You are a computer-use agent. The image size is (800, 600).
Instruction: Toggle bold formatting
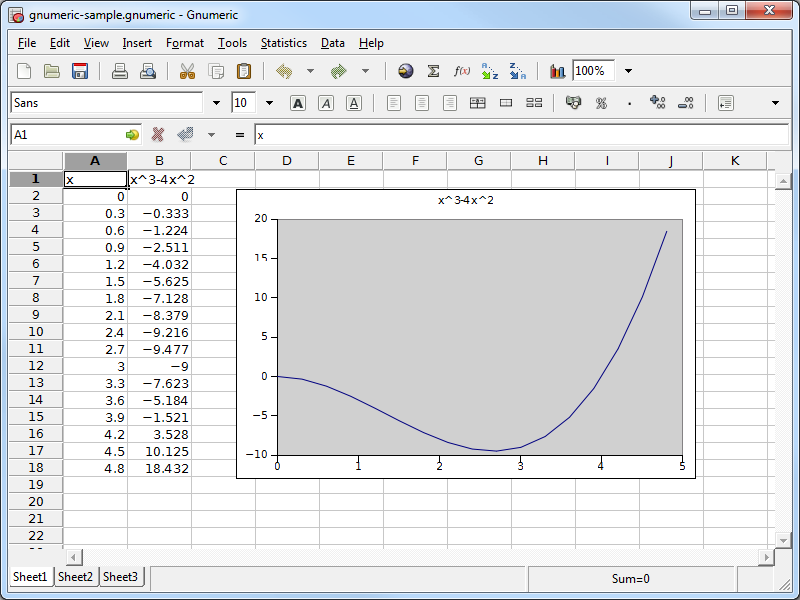pyautogui.click(x=297, y=103)
